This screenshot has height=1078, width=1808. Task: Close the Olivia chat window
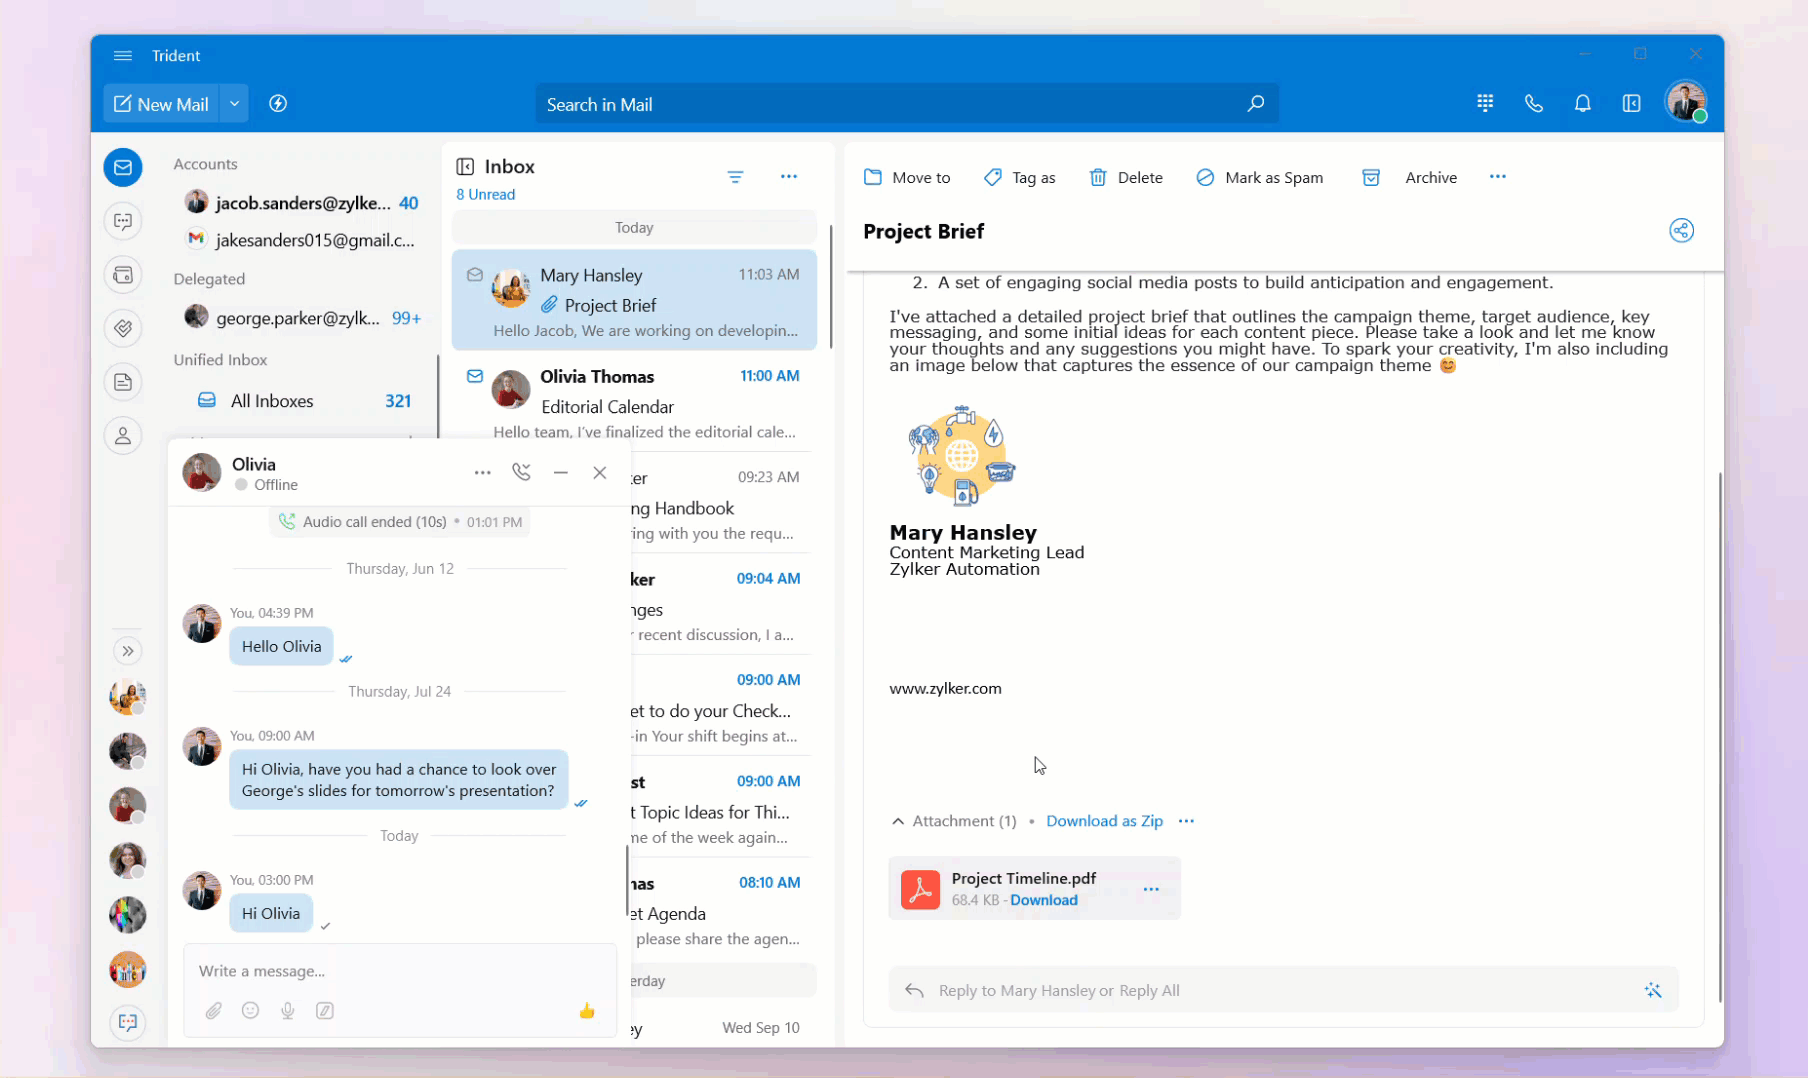coord(599,472)
